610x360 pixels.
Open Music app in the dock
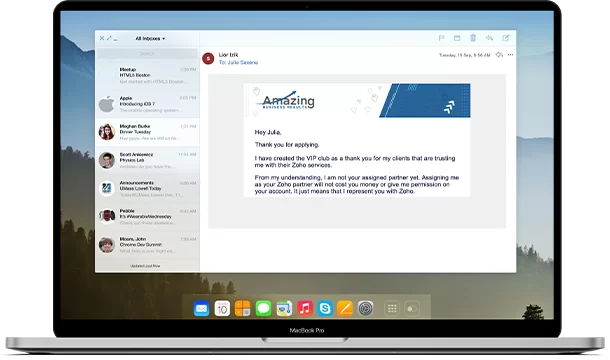point(305,309)
